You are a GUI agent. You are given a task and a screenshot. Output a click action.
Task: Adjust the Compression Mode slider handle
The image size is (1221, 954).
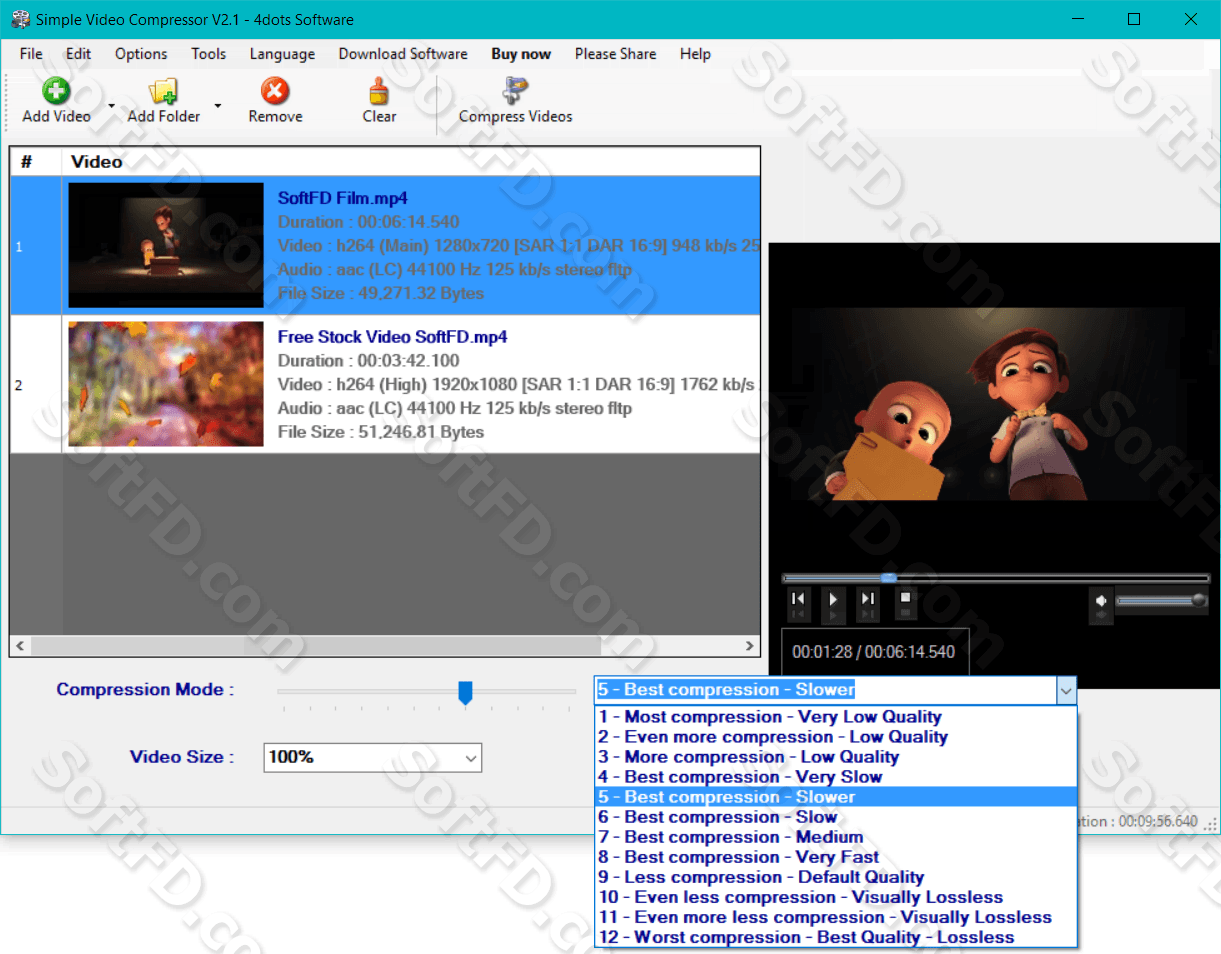pos(465,692)
